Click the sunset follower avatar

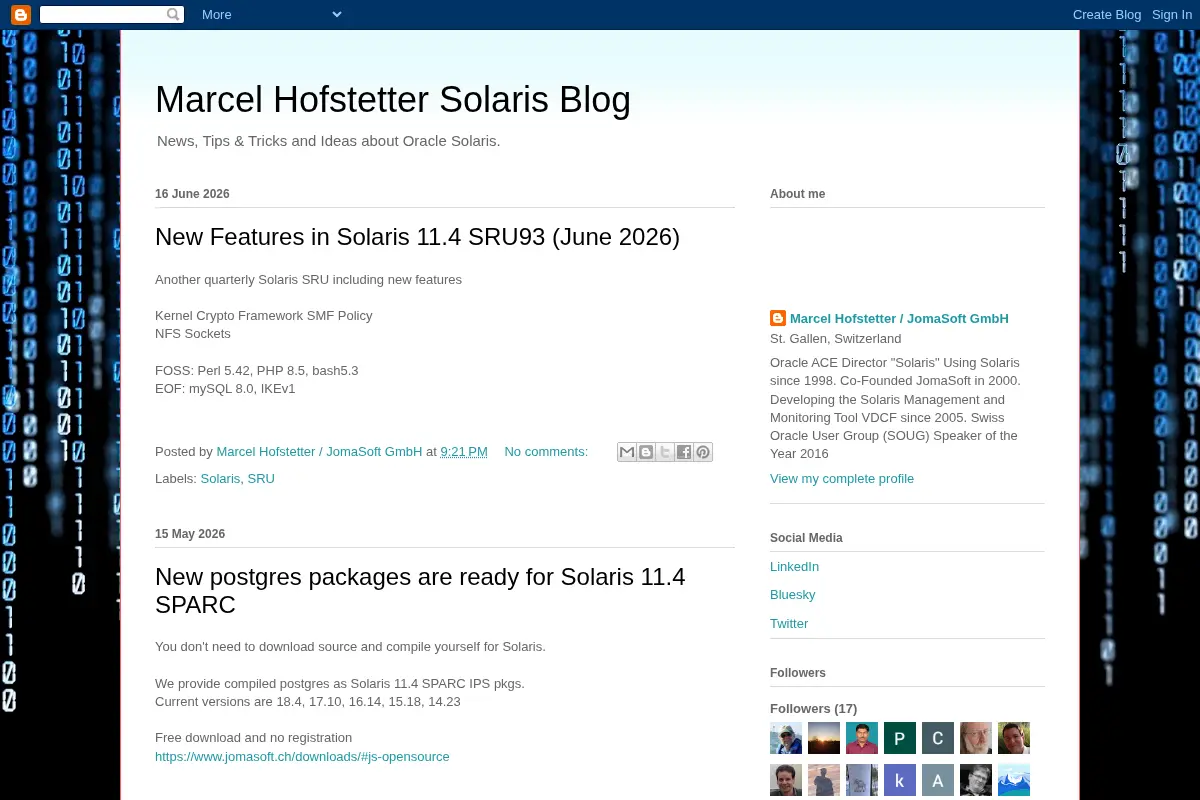[824, 738]
